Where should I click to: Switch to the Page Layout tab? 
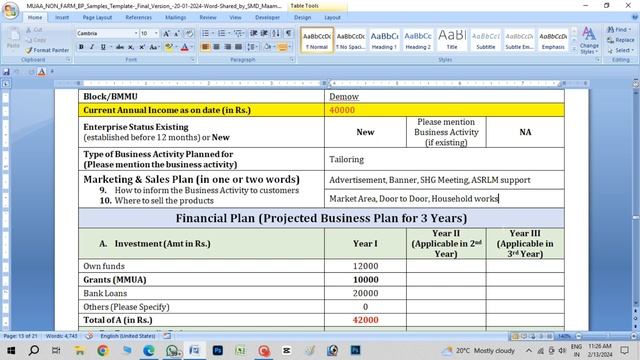(x=97, y=17)
